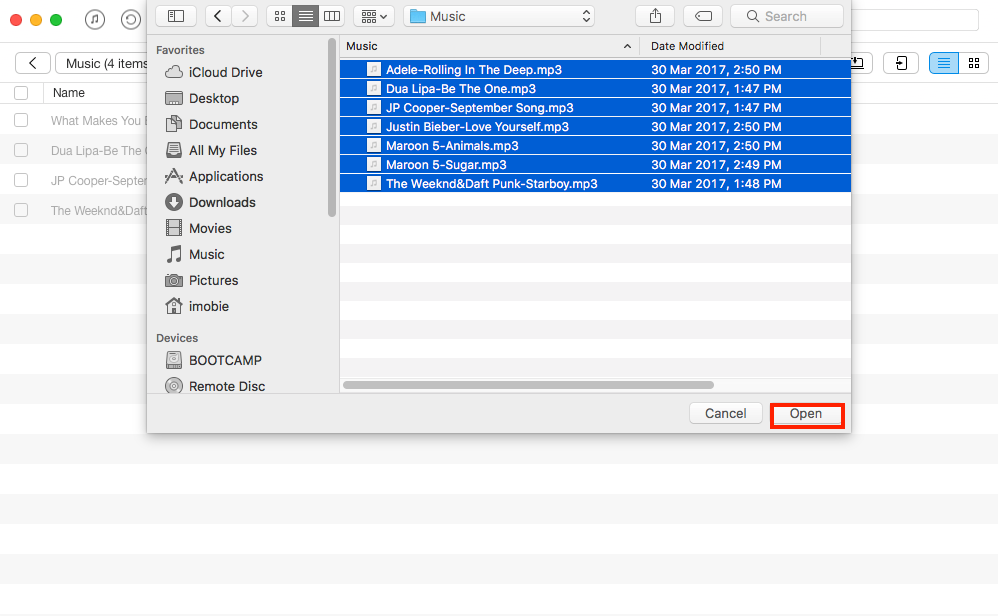Click the back arrow button in app window
The image size is (998, 616).
click(32, 63)
